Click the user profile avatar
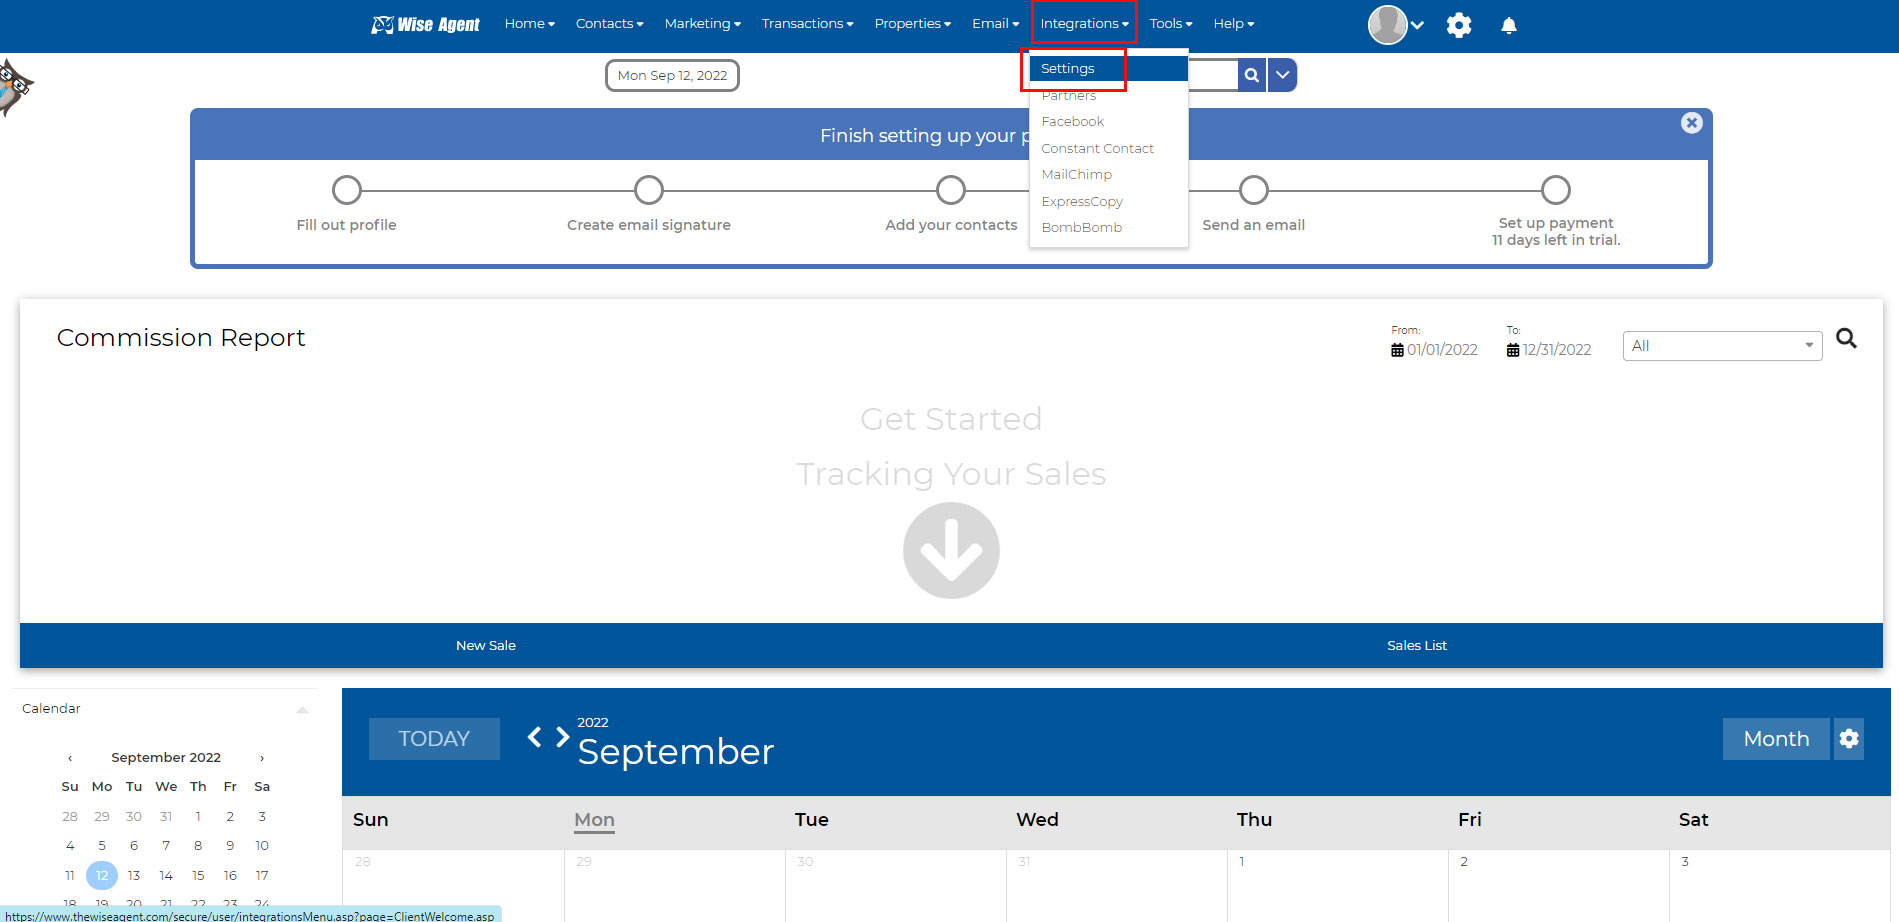The width and height of the screenshot is (1899, 922). (x=1387, y=25)
